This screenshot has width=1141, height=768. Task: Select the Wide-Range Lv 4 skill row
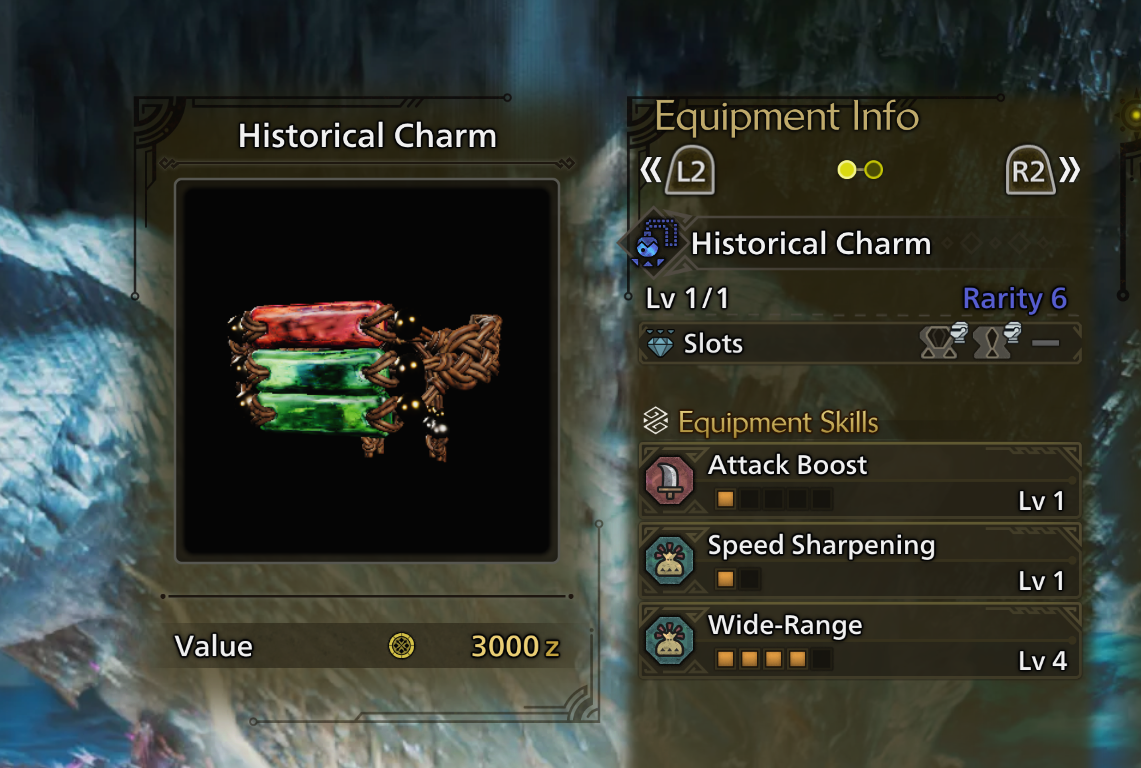click(860, 641)
